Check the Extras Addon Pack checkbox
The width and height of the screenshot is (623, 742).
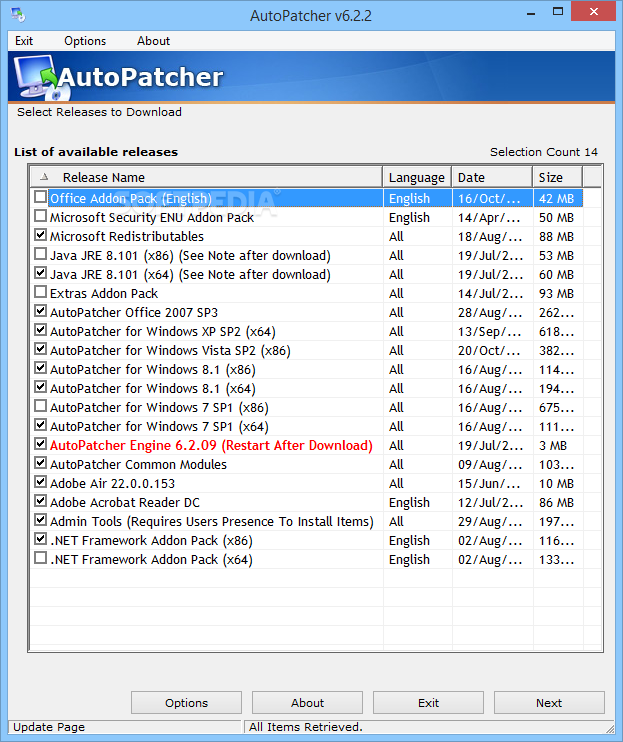[x=41, y=292]
